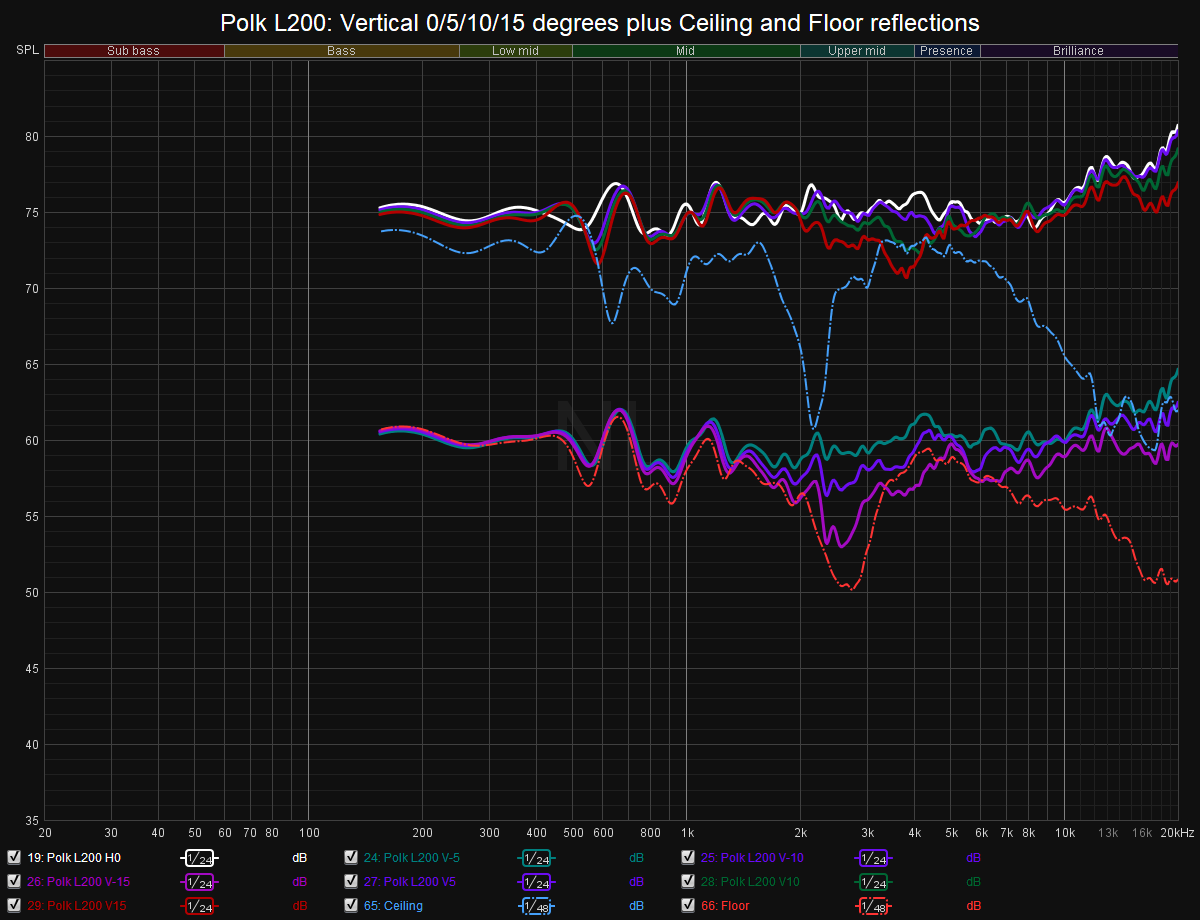This screenshot has height=920, width=1200.
Task: Click the legend label 25: Polk L200 V-10
Action: coord(752,857)
